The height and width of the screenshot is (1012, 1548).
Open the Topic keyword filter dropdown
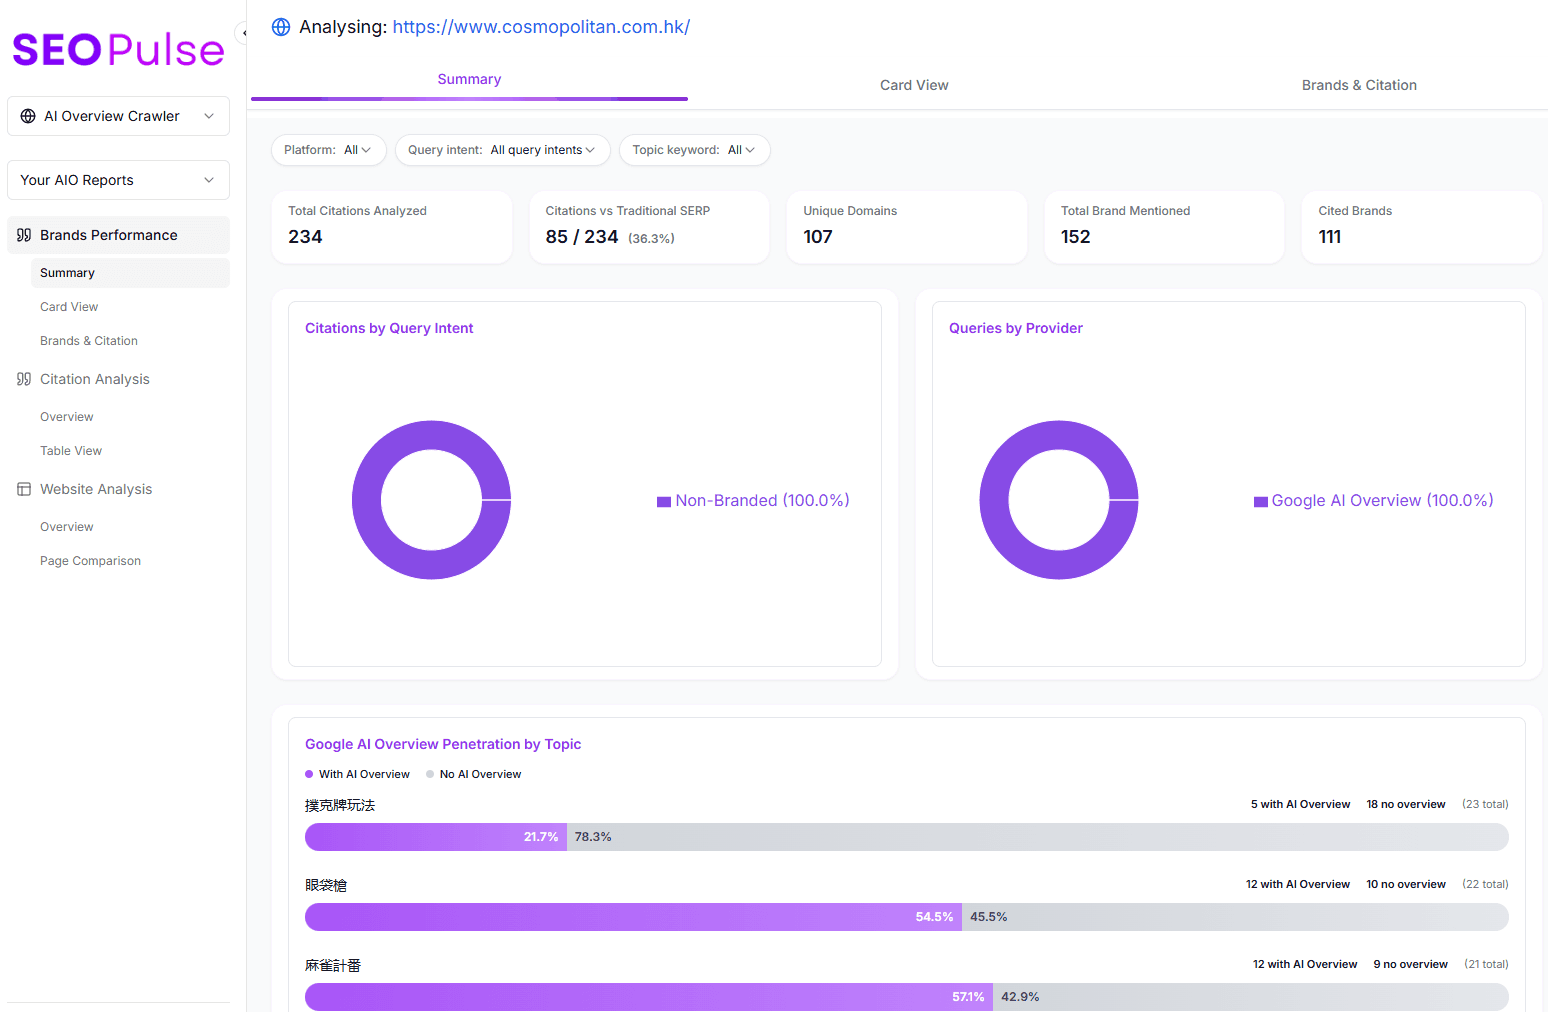(x=694, y=150)
